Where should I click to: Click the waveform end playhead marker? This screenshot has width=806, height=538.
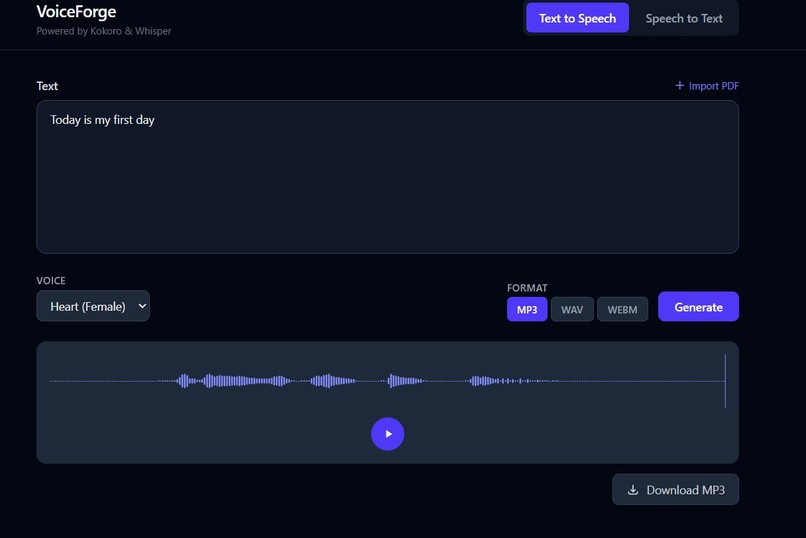click(x=725, y=381)
